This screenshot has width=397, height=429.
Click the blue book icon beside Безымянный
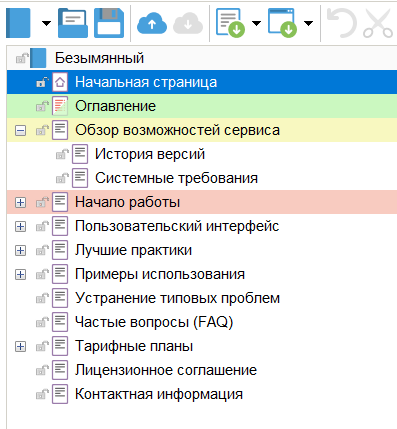(38, 58)
